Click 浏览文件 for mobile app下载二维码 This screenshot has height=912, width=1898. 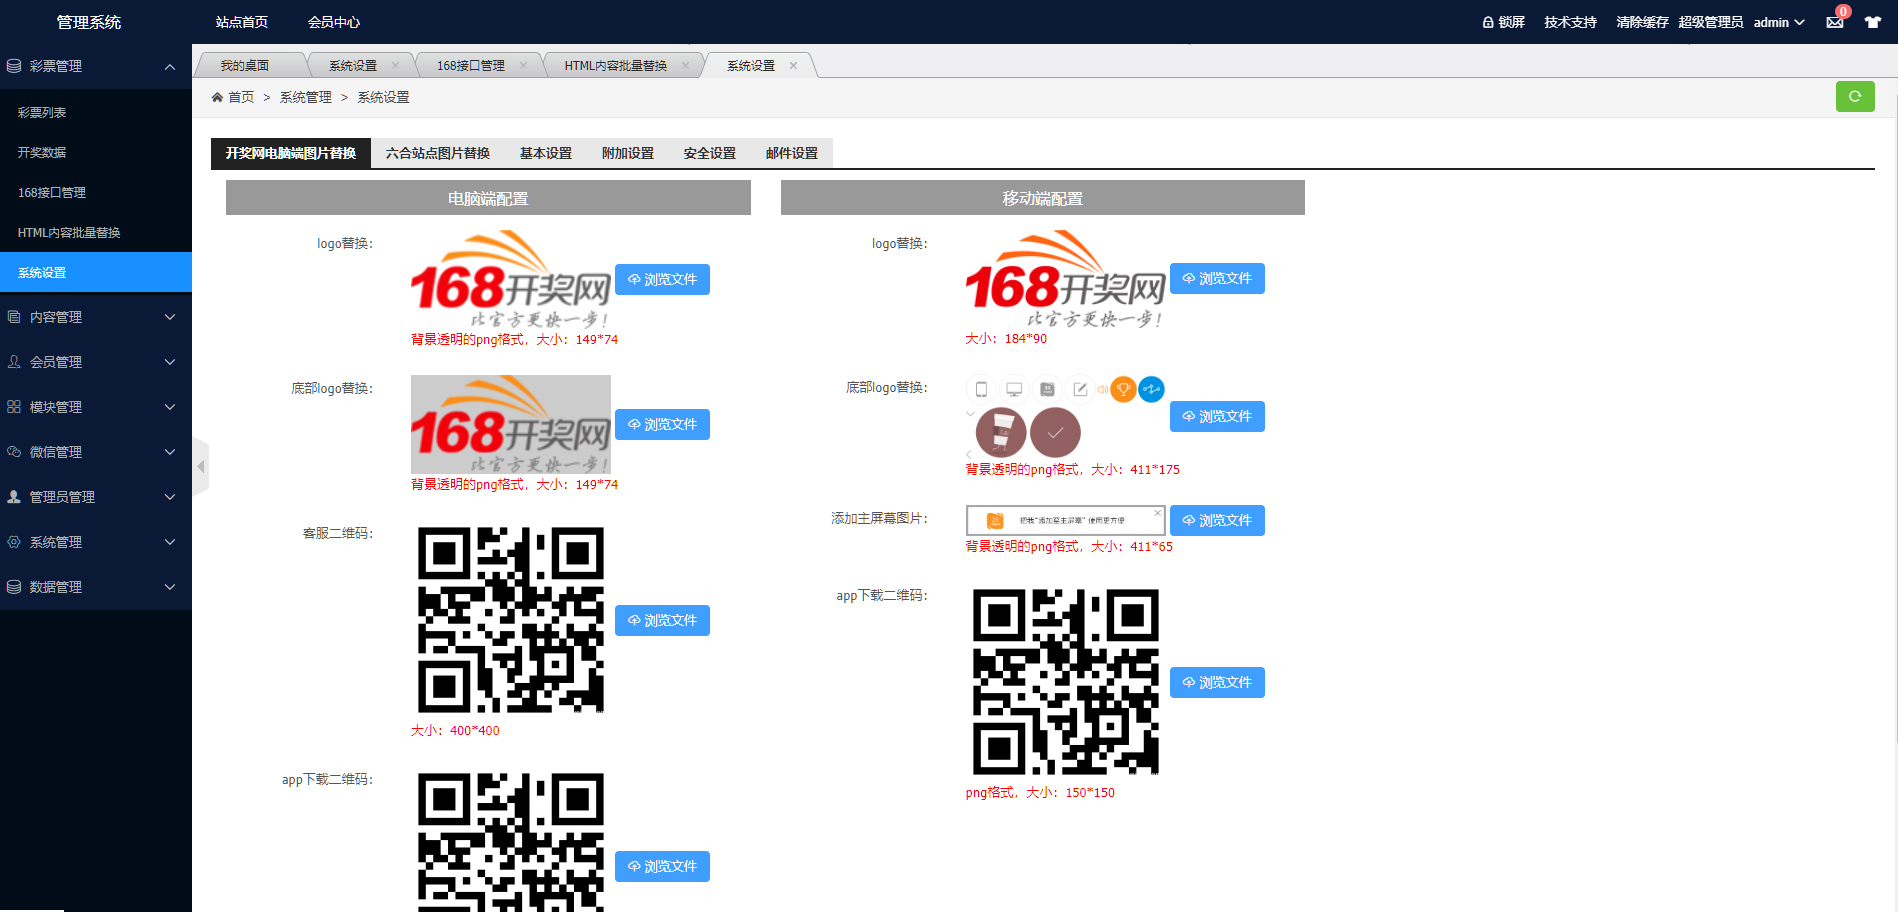tap(1217, 683)
